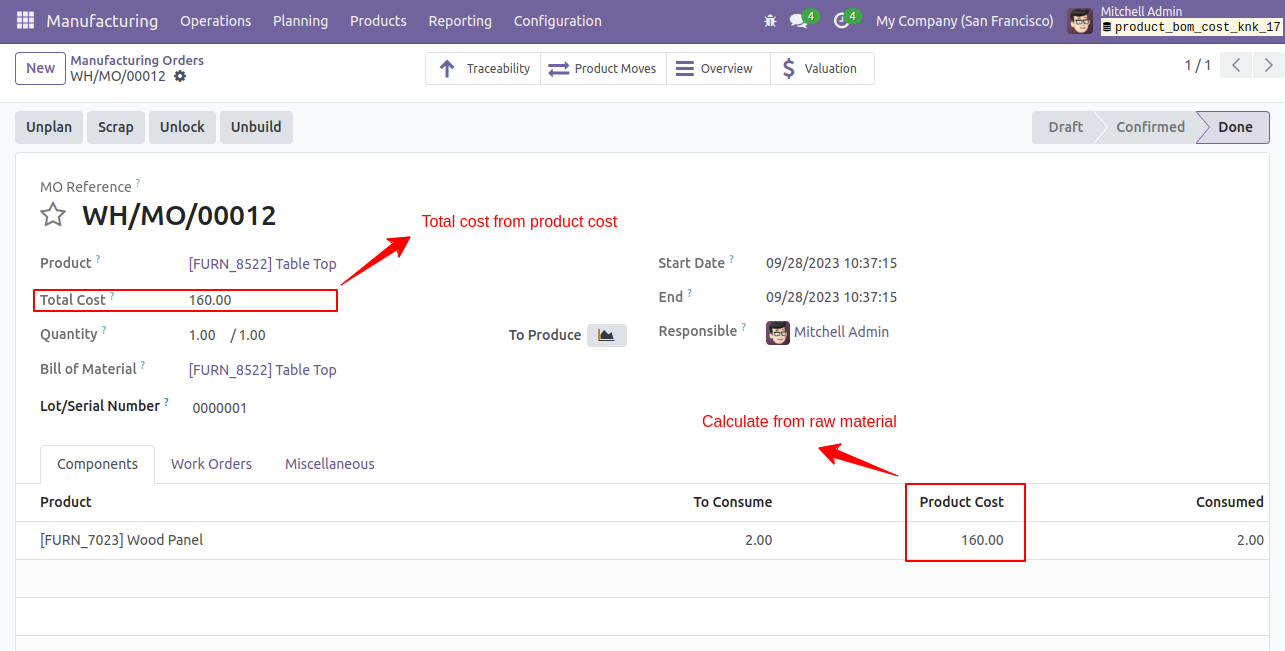
Task: Open the Products menu
Action: pyautogui.click(x=378, y=21)
